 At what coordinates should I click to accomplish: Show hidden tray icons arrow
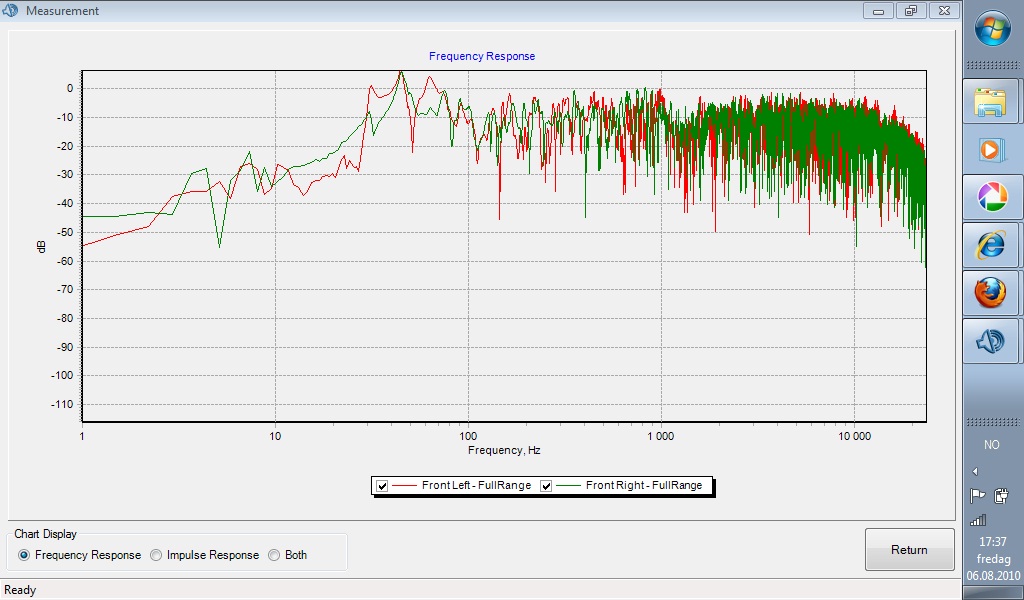pos(975,471)
